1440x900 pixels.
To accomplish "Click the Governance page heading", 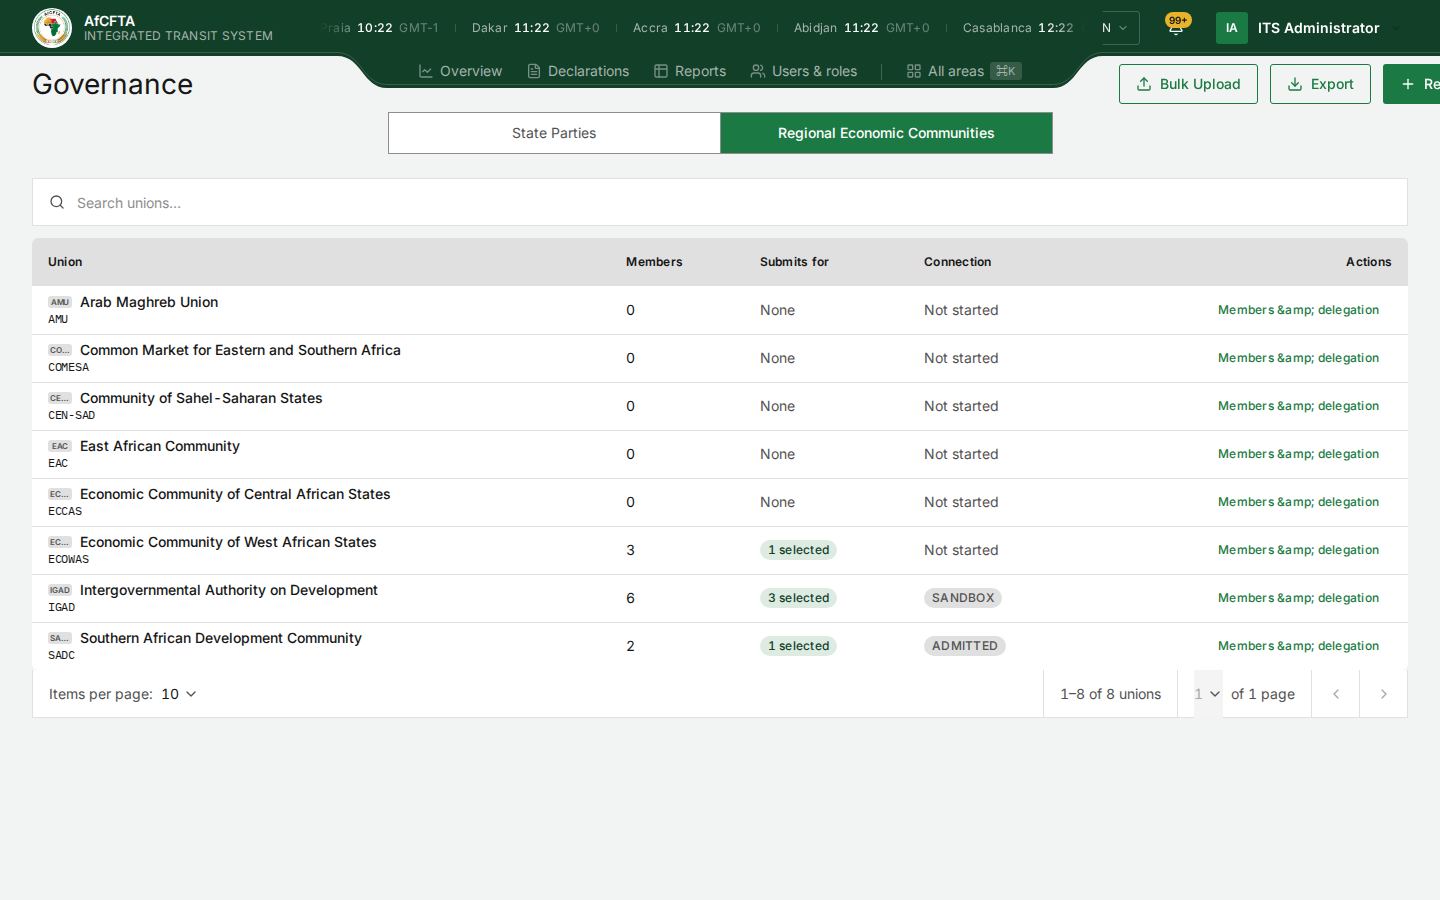I will (x=113, y=84).
